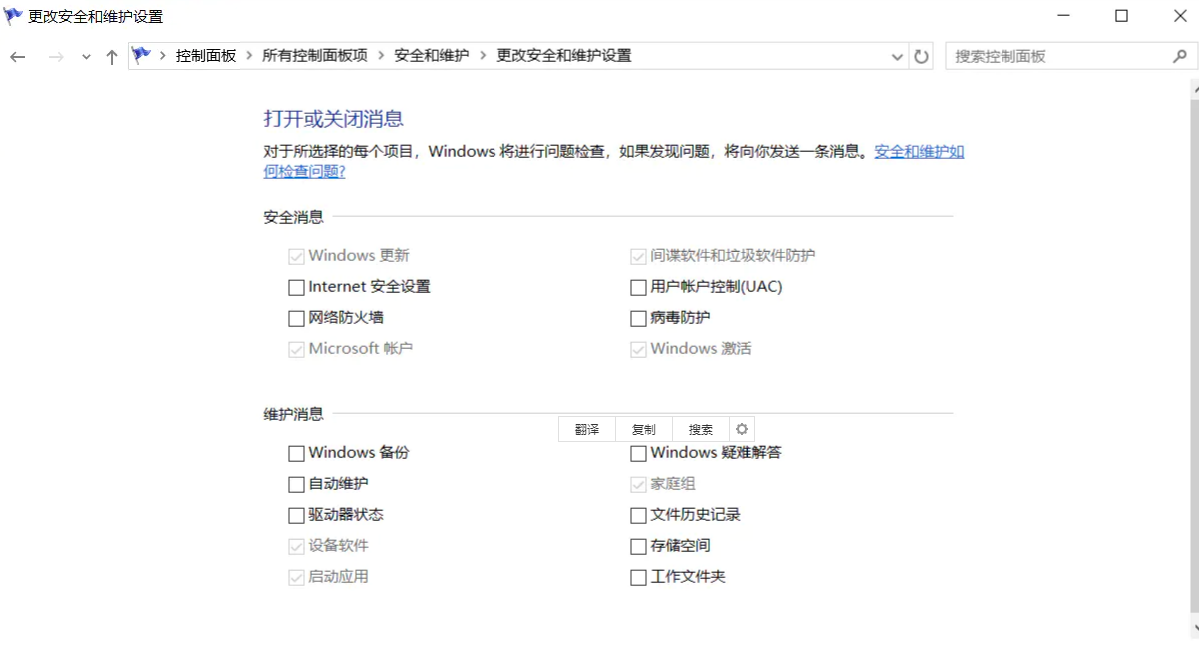This screenshot has width=1199, height=669.
Task: Minimize the control panel window
Action: coord(1063,16)
